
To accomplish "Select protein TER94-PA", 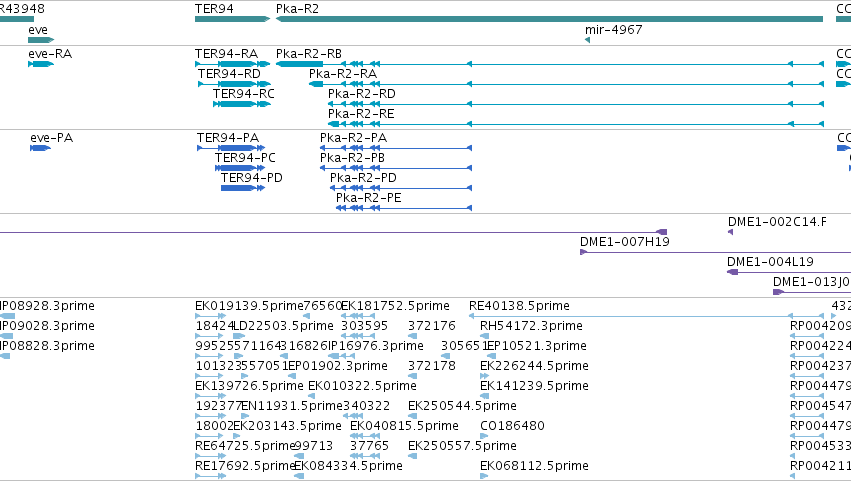I will [x=228, y=138].
